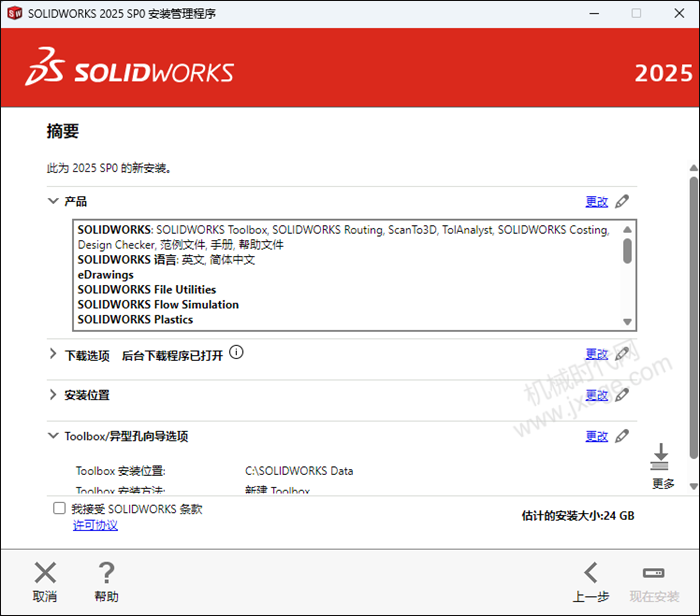This screenshot has height=616, width=700.
Task: Minimize the installation manager window
Action: coord(594,13)
